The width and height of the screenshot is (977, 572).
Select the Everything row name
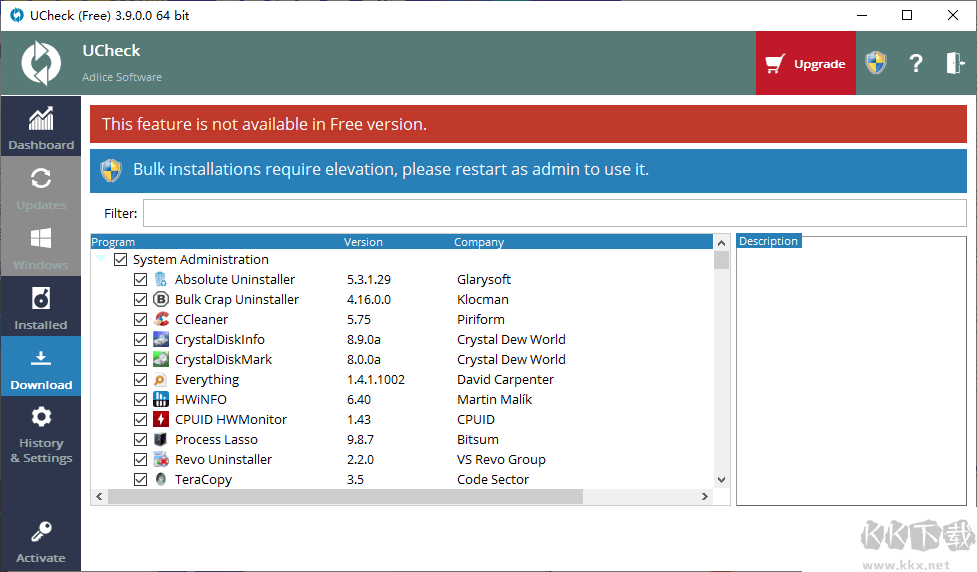pyautogui.click(x=207, y=379)
